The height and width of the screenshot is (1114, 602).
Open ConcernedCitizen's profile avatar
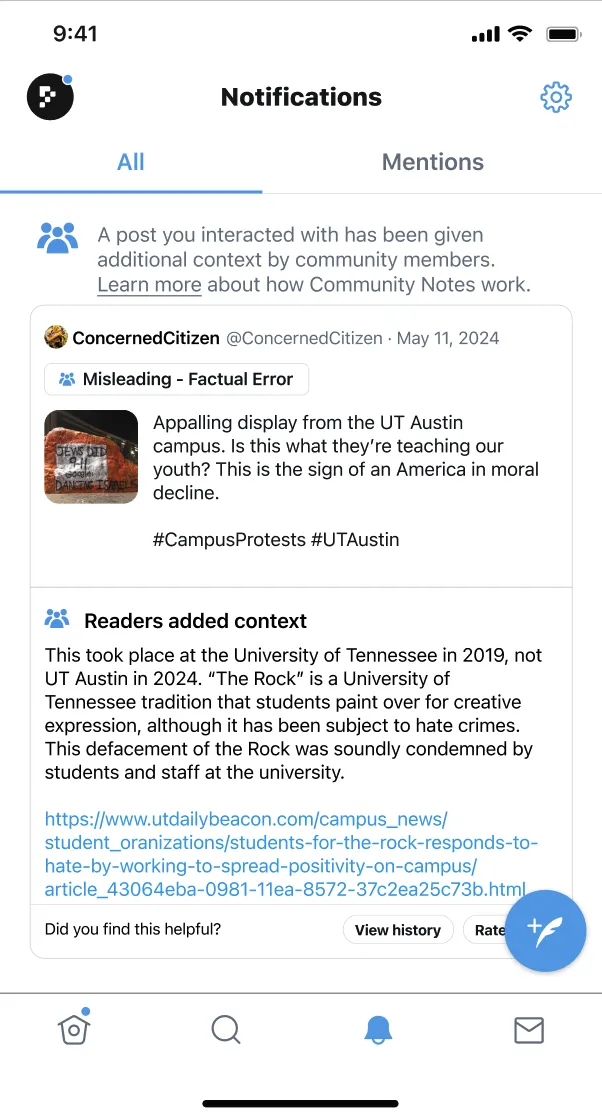point(53,337)
